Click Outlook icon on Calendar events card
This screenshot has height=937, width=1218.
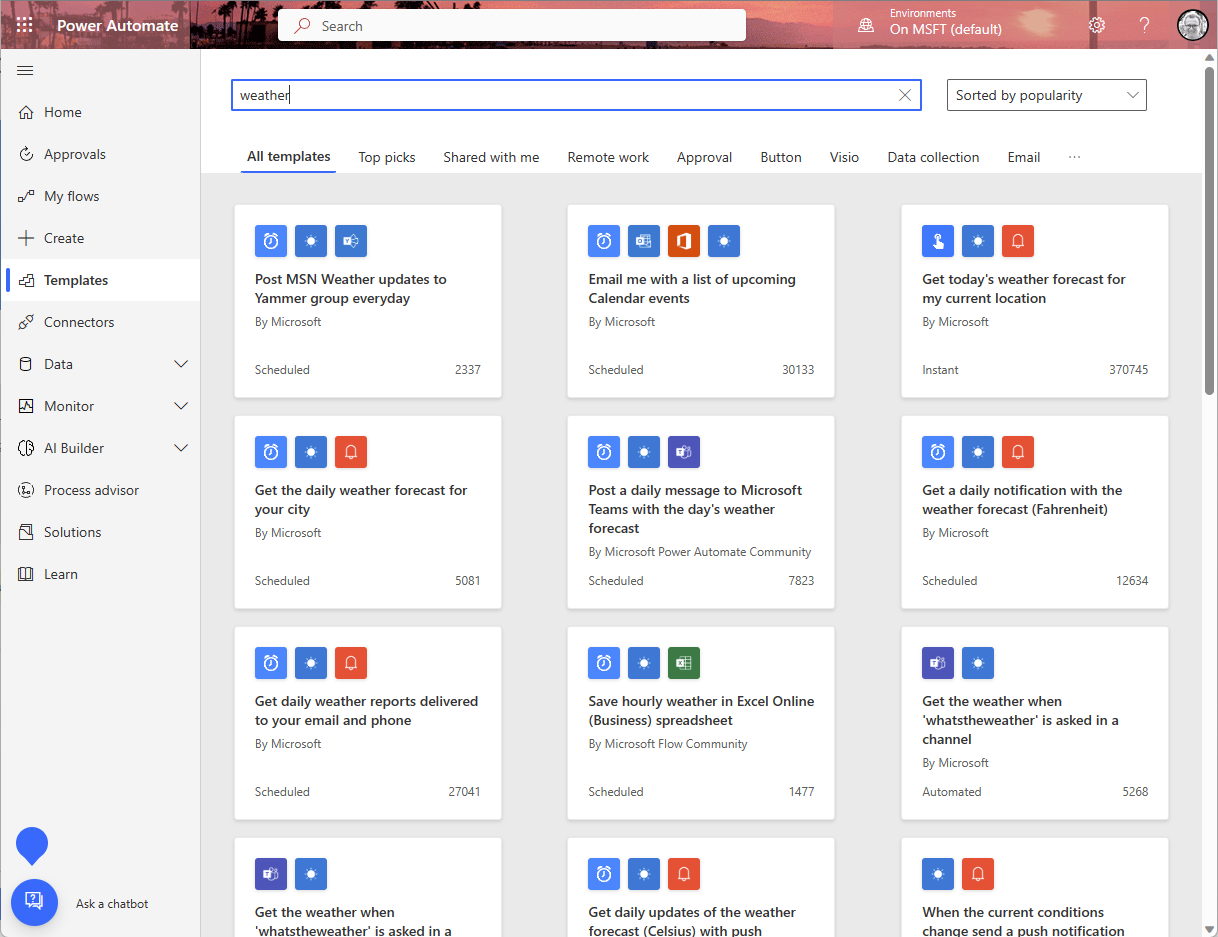[x=644, y=241]
